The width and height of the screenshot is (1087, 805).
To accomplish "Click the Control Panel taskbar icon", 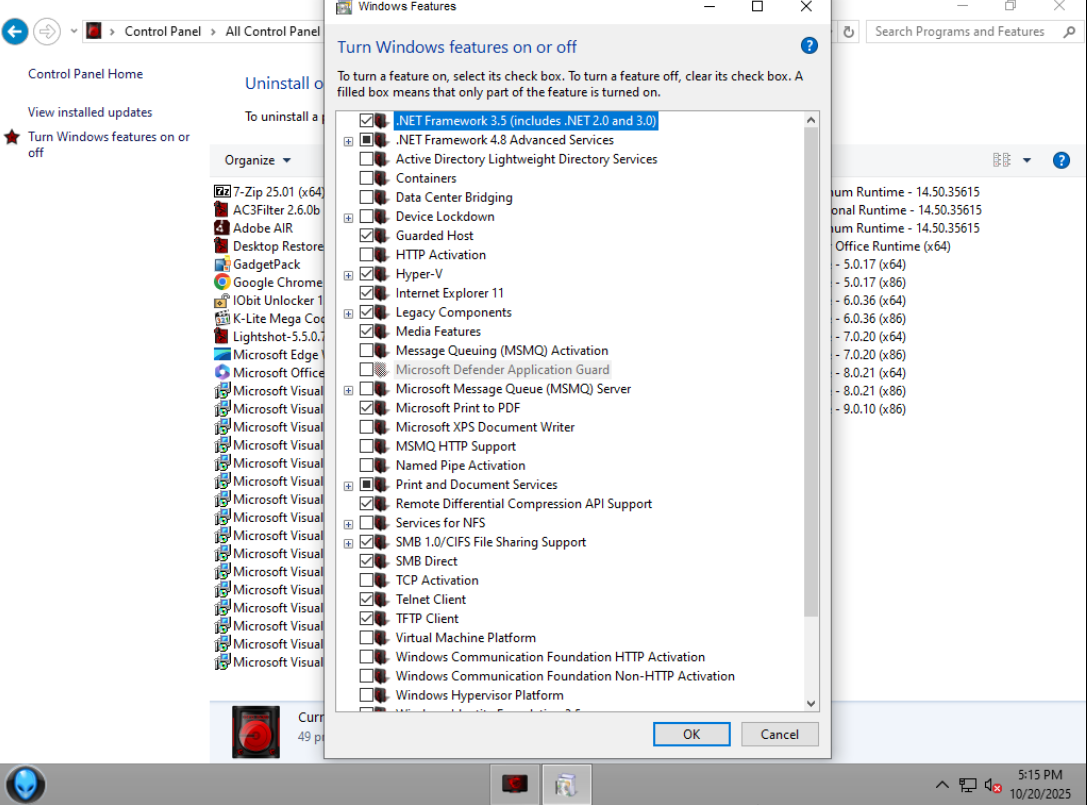I will point(566,784).
